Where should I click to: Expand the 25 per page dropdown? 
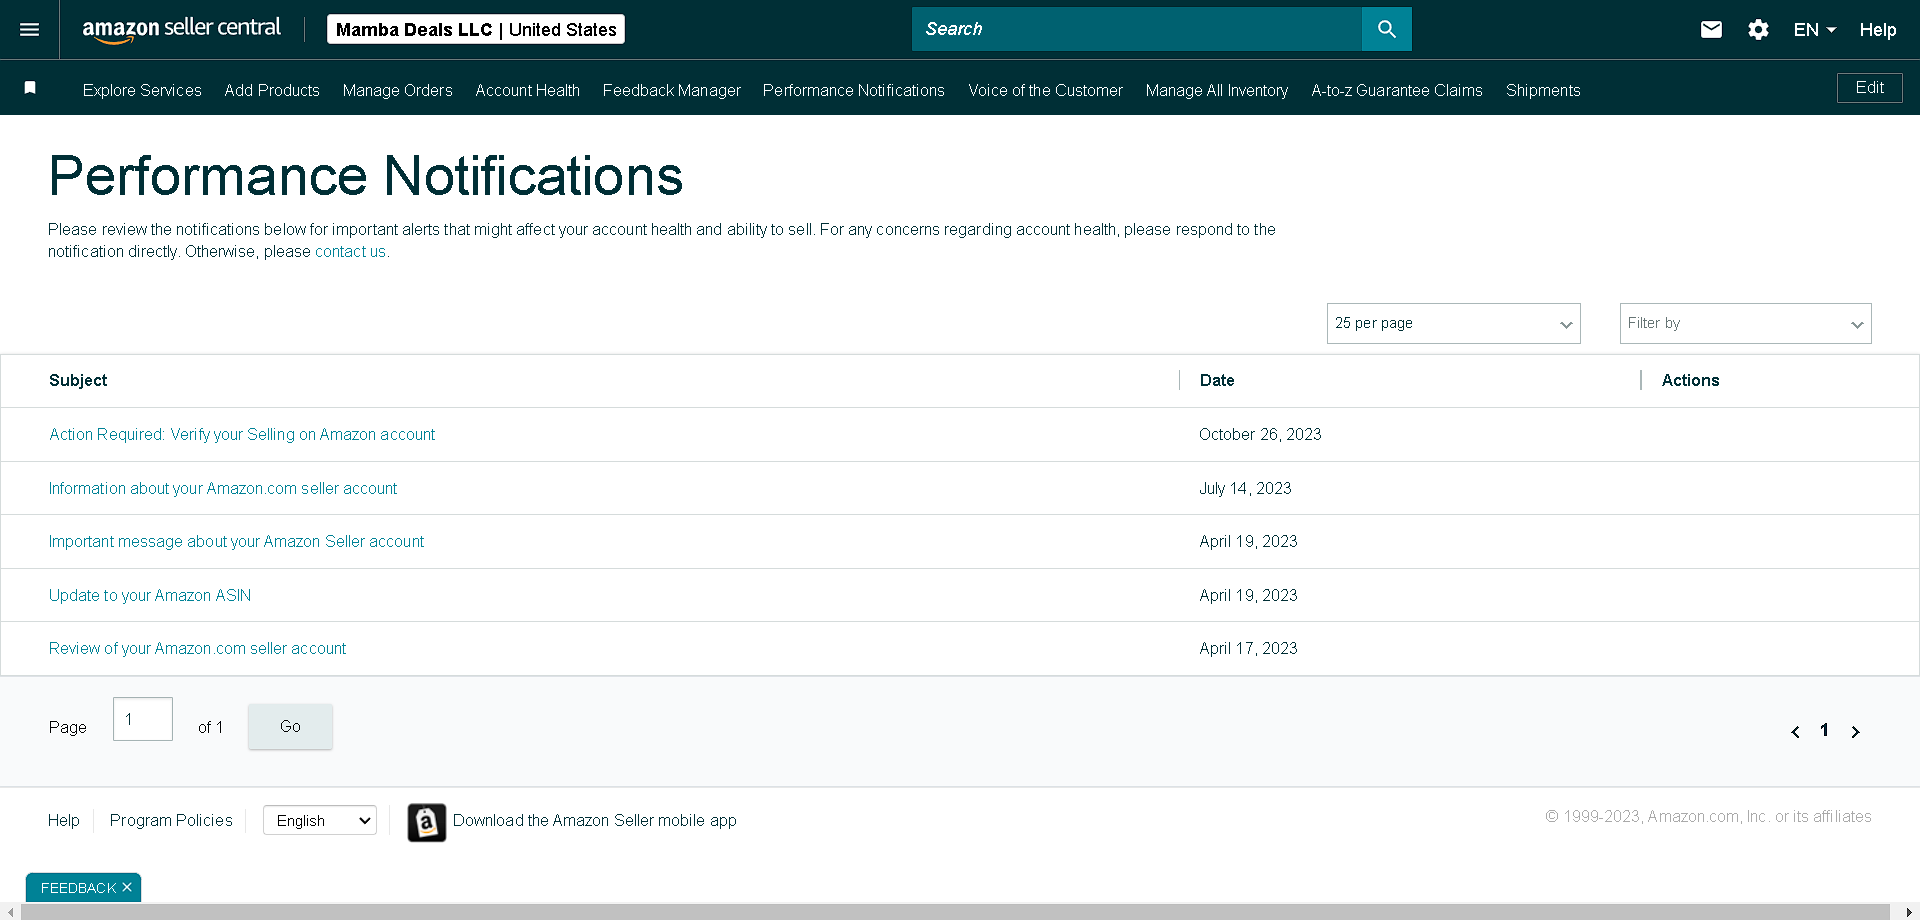point(1453,323)
